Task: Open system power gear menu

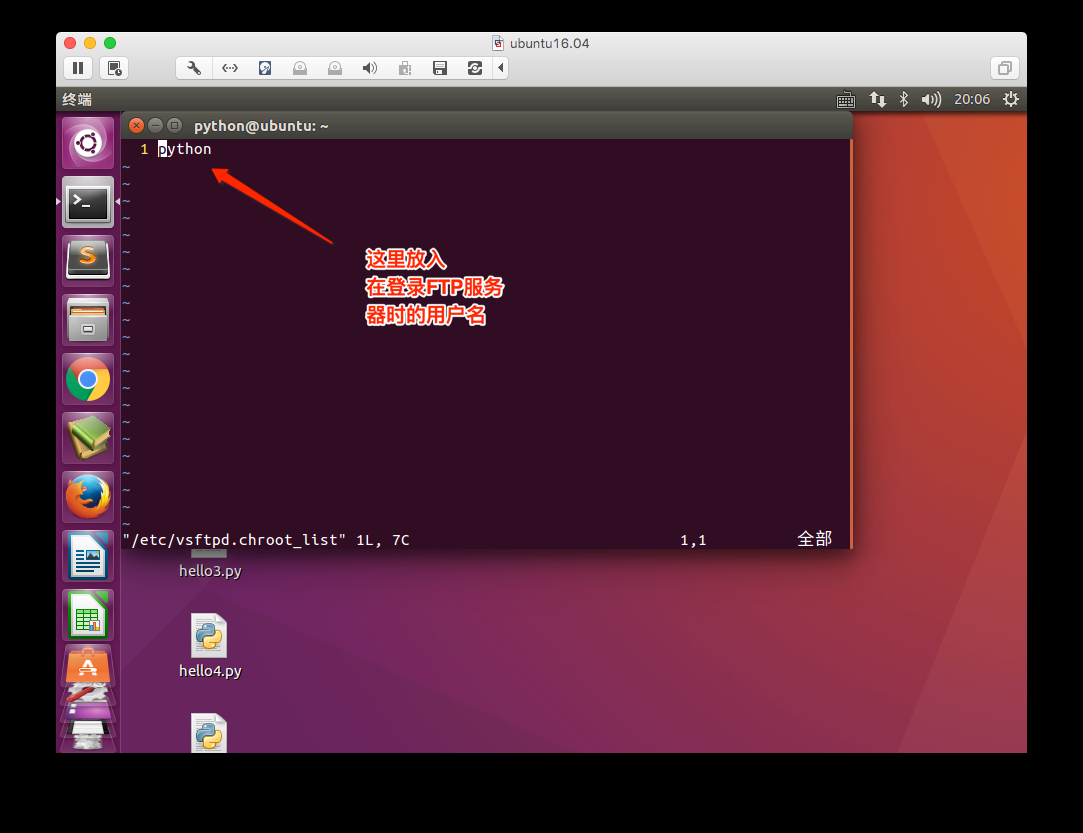Action: coord(1010,99)
